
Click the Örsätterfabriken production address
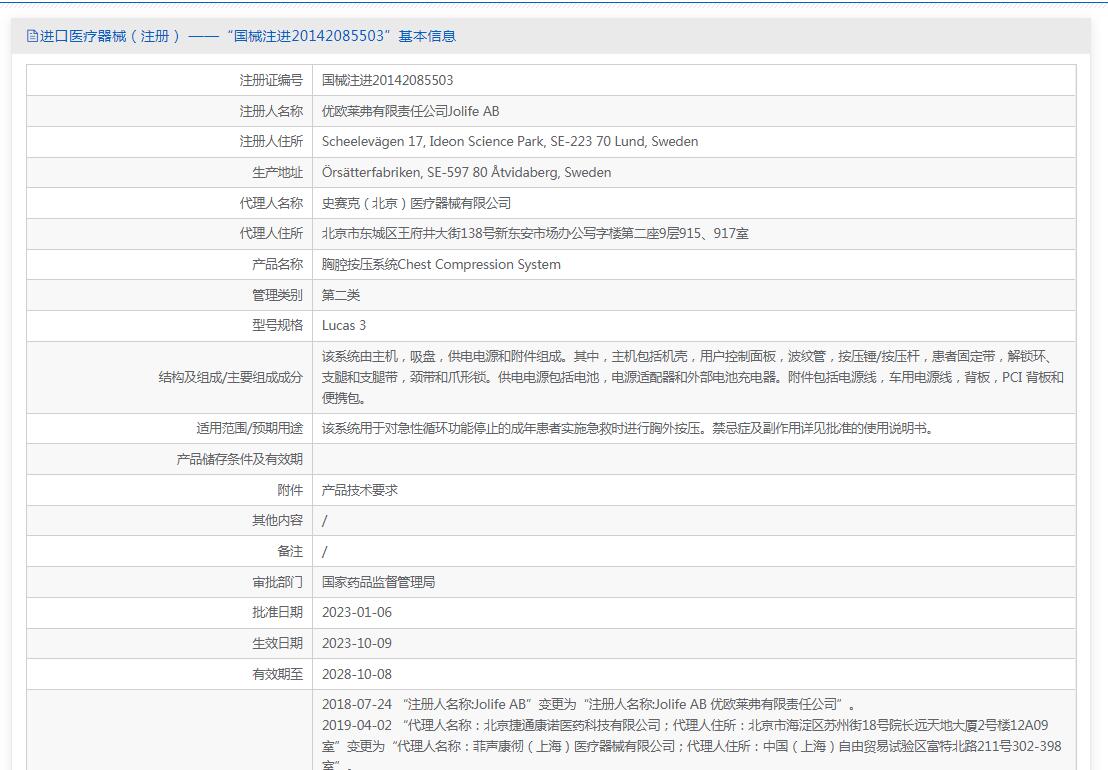click(x=466, y=172)
